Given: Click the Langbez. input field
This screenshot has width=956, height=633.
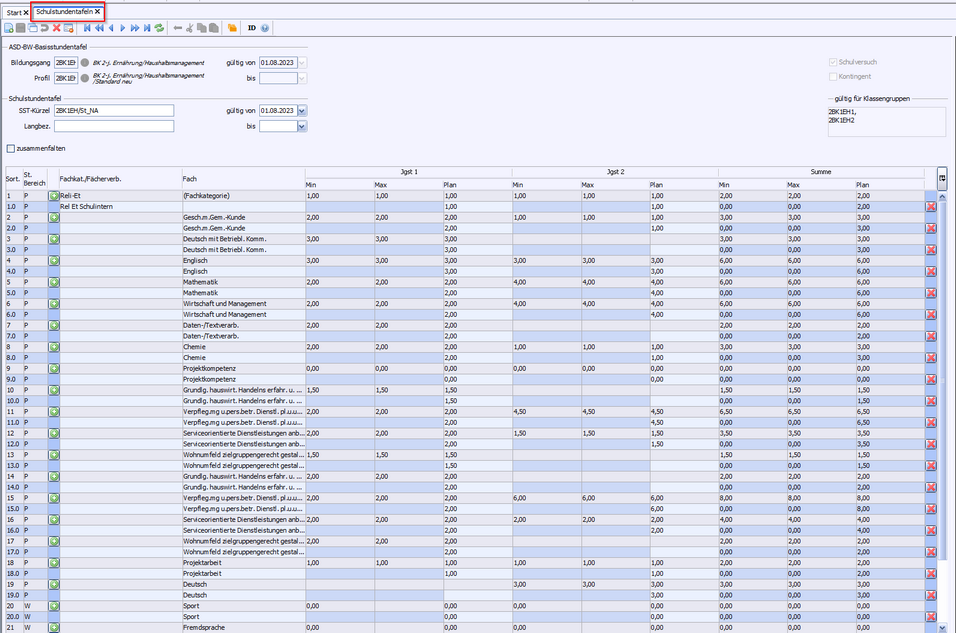Looking at the screenshot, I should 114,127.
